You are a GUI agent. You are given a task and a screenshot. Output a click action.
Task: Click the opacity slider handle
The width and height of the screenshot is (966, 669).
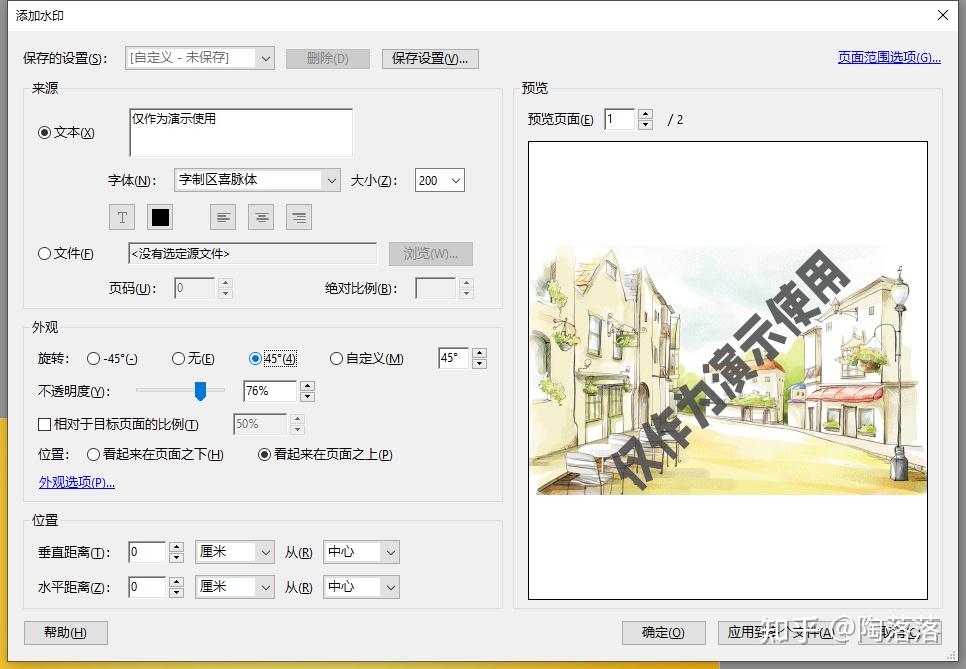coord(200,391)
